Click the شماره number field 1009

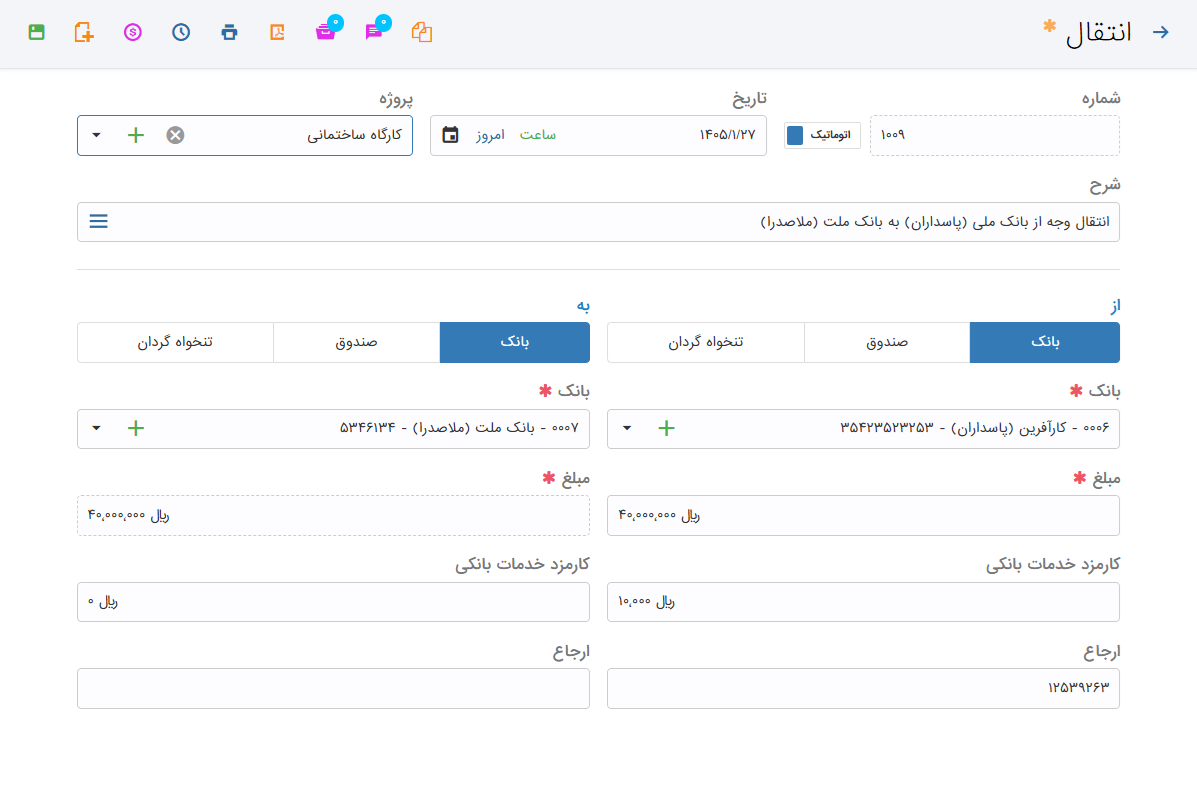(x=995, y=135)
